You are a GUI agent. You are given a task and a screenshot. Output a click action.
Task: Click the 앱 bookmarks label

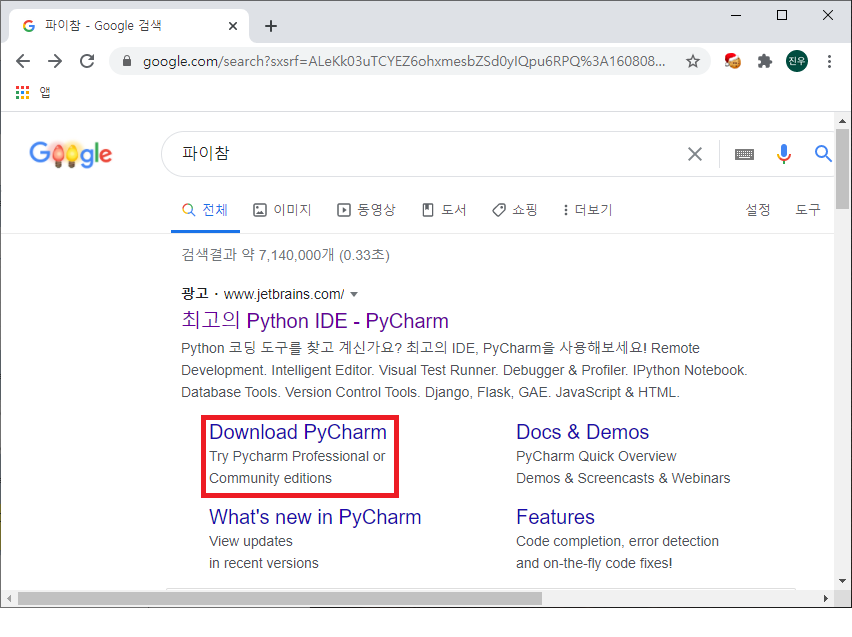pyautogui.click(x=45, y=92)
